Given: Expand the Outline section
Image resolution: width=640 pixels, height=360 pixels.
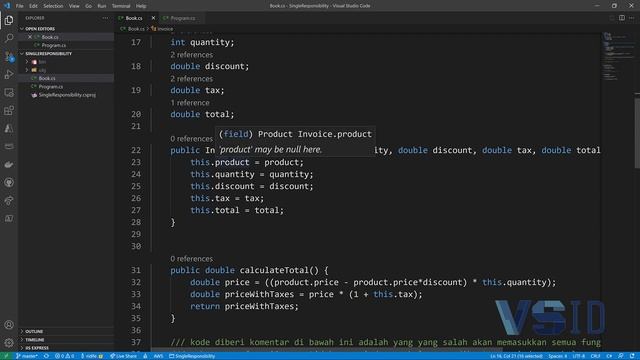Looking at the screenshot, I should (x=66, y=331).
